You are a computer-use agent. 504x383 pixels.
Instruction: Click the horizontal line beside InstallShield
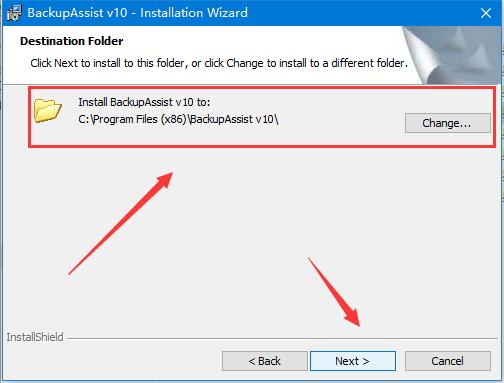pos(282,339)
